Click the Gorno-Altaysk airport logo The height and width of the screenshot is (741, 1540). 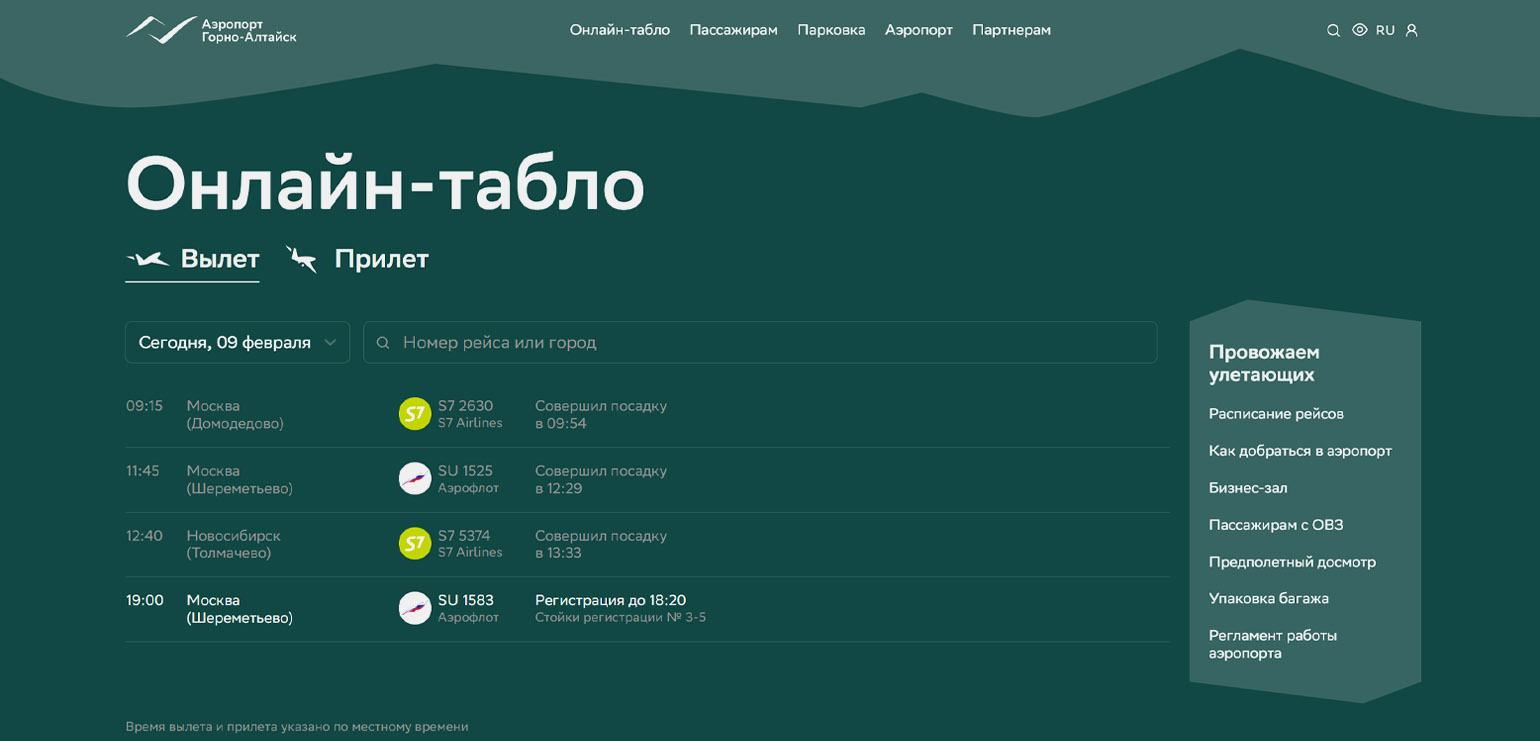tap(211, 30)
